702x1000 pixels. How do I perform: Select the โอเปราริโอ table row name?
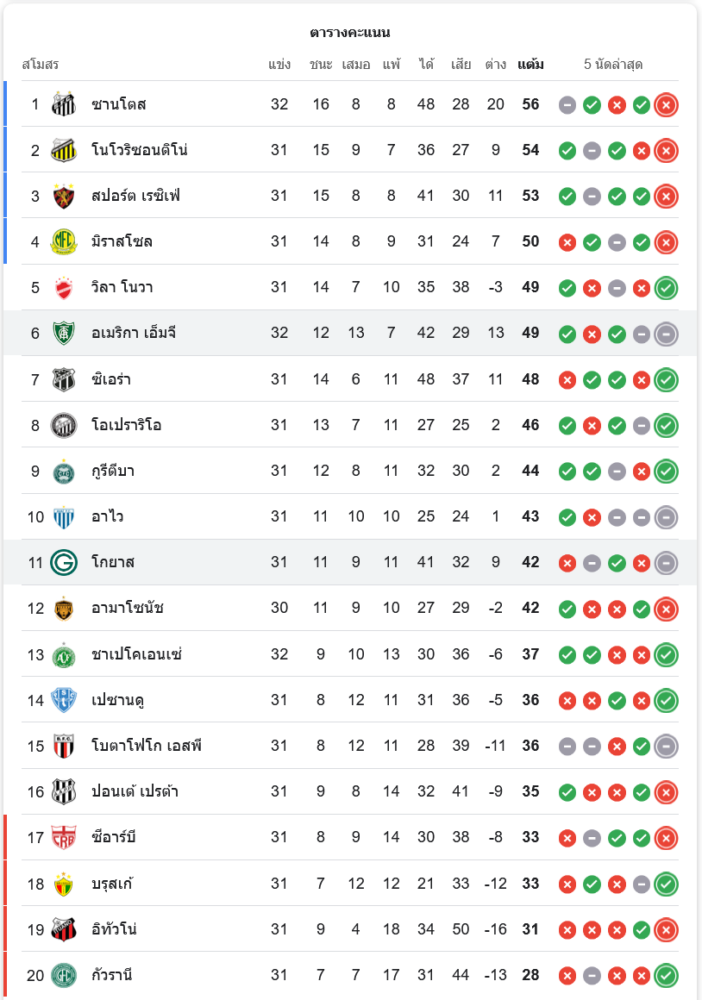126,425
